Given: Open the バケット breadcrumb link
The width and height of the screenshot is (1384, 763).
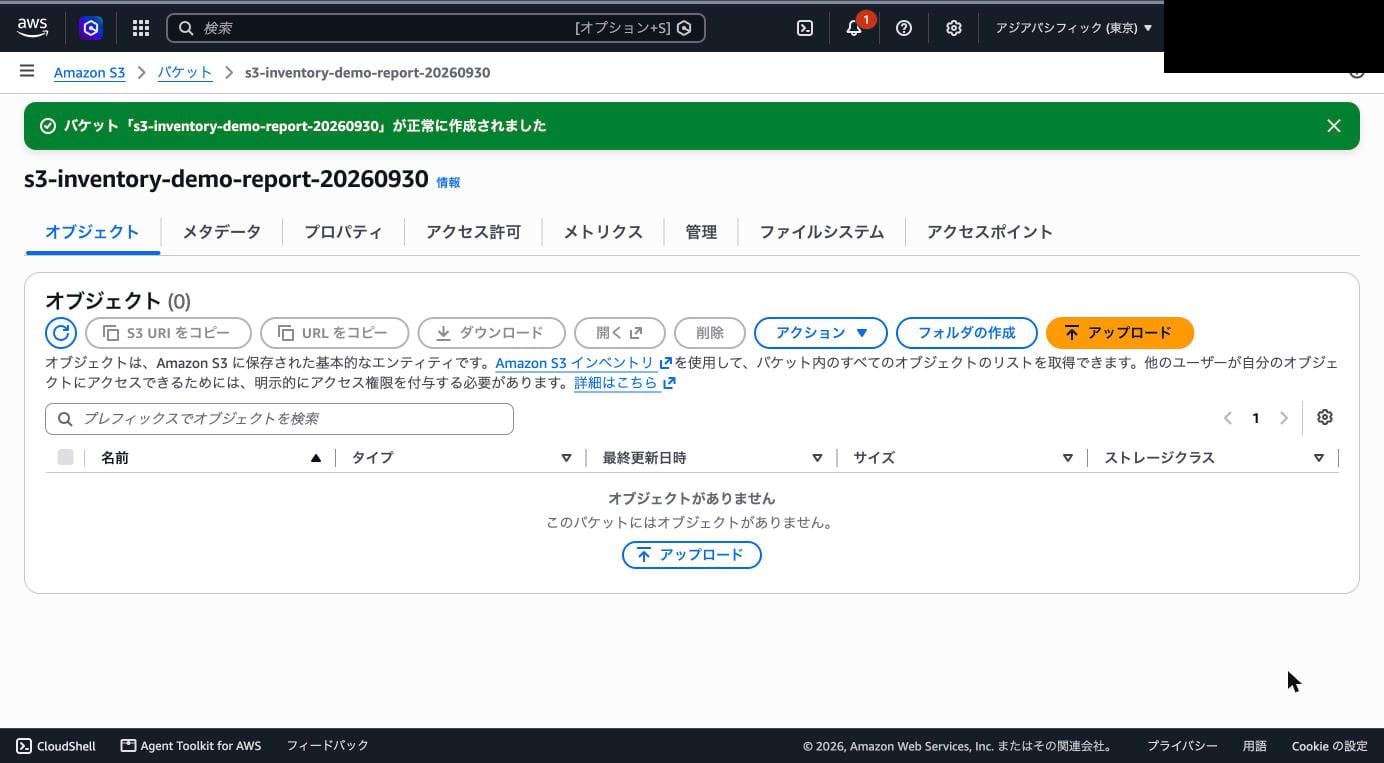Looking at the screenshot, I should pos(185,72).
